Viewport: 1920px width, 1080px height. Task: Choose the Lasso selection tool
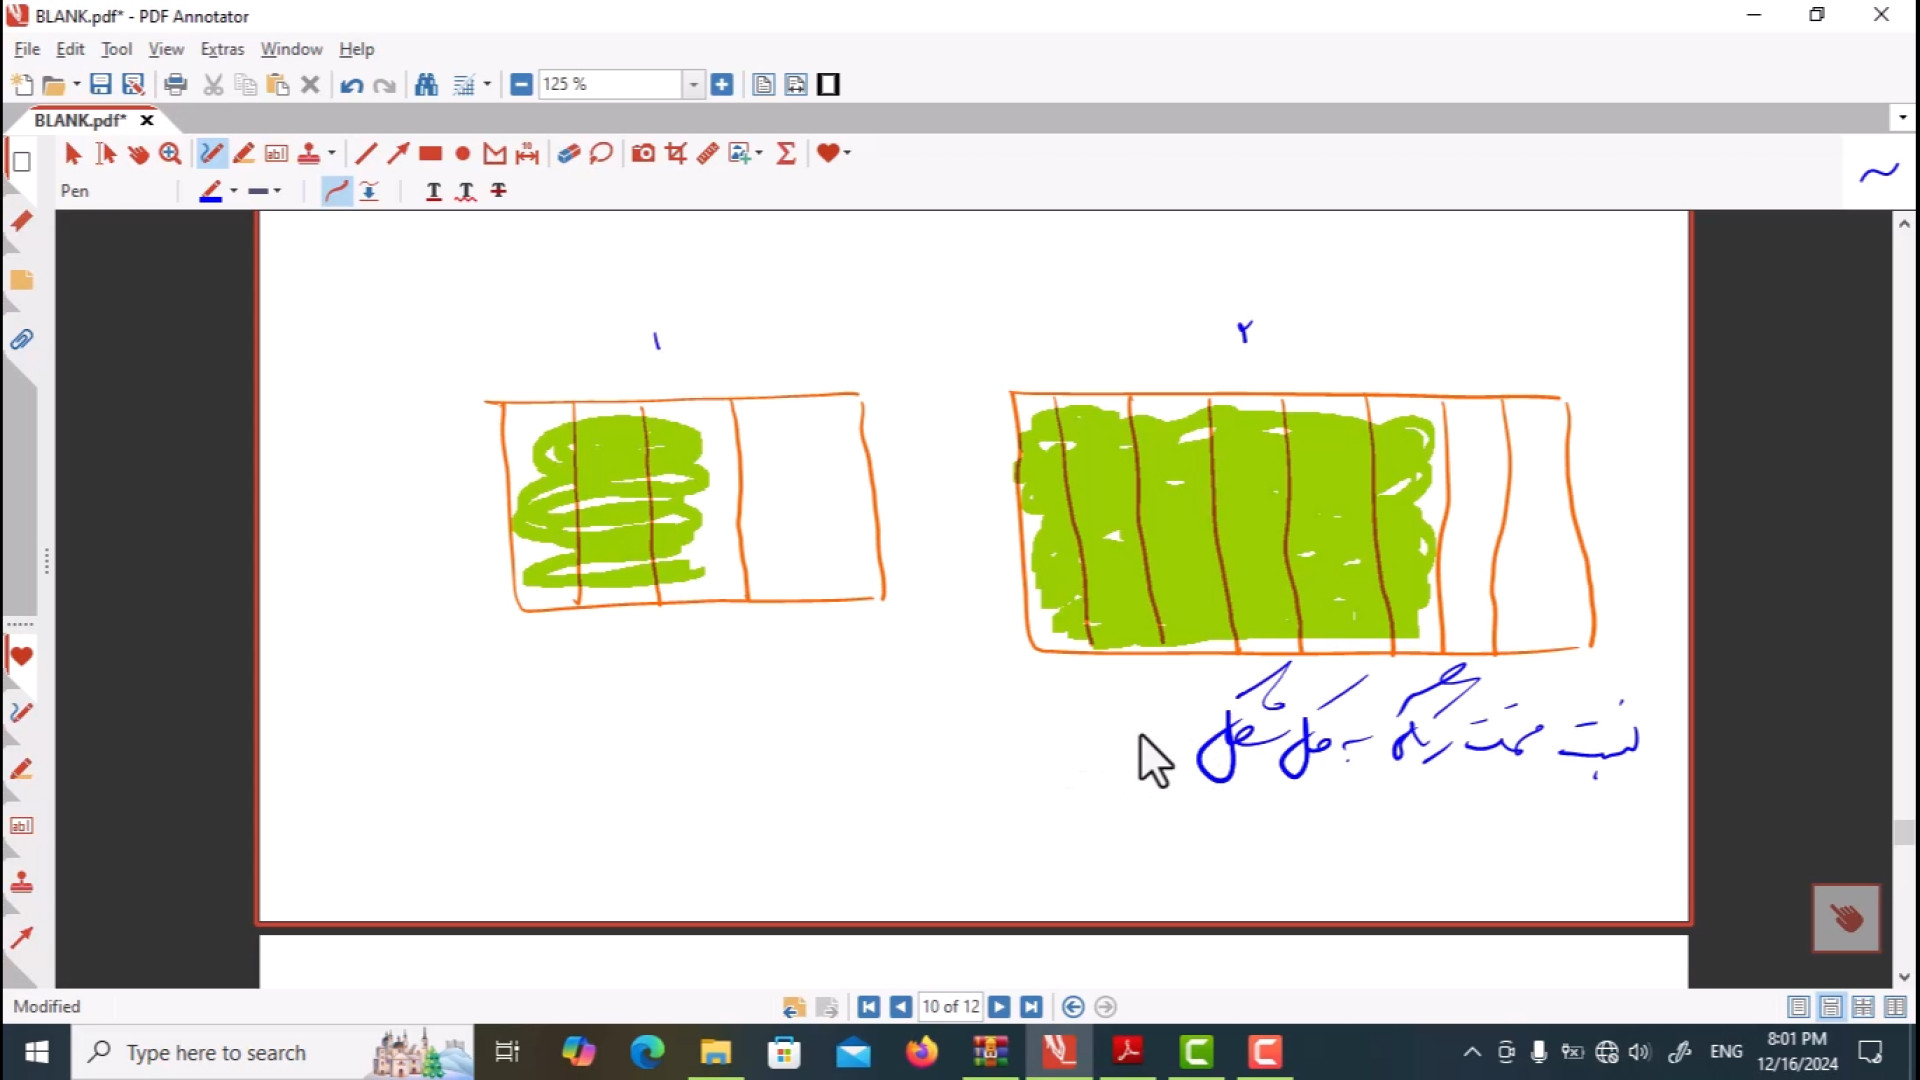click(x=601, y=153)
